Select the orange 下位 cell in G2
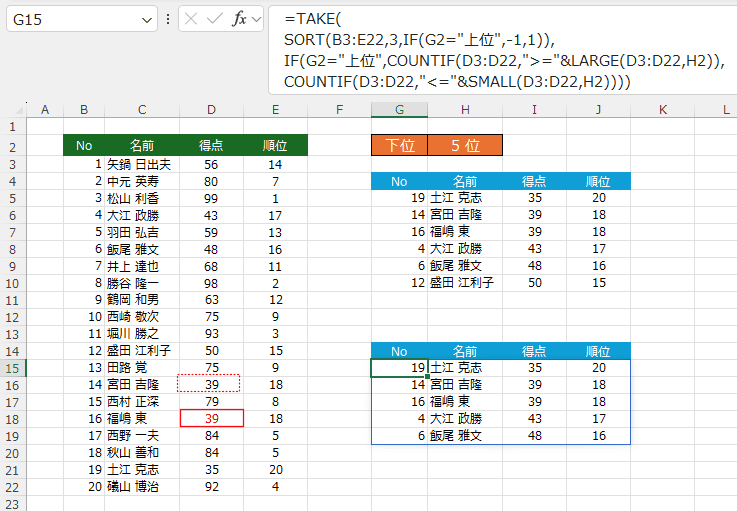The height and width of the screenshot is (511, 737). (x=399, y=145)
